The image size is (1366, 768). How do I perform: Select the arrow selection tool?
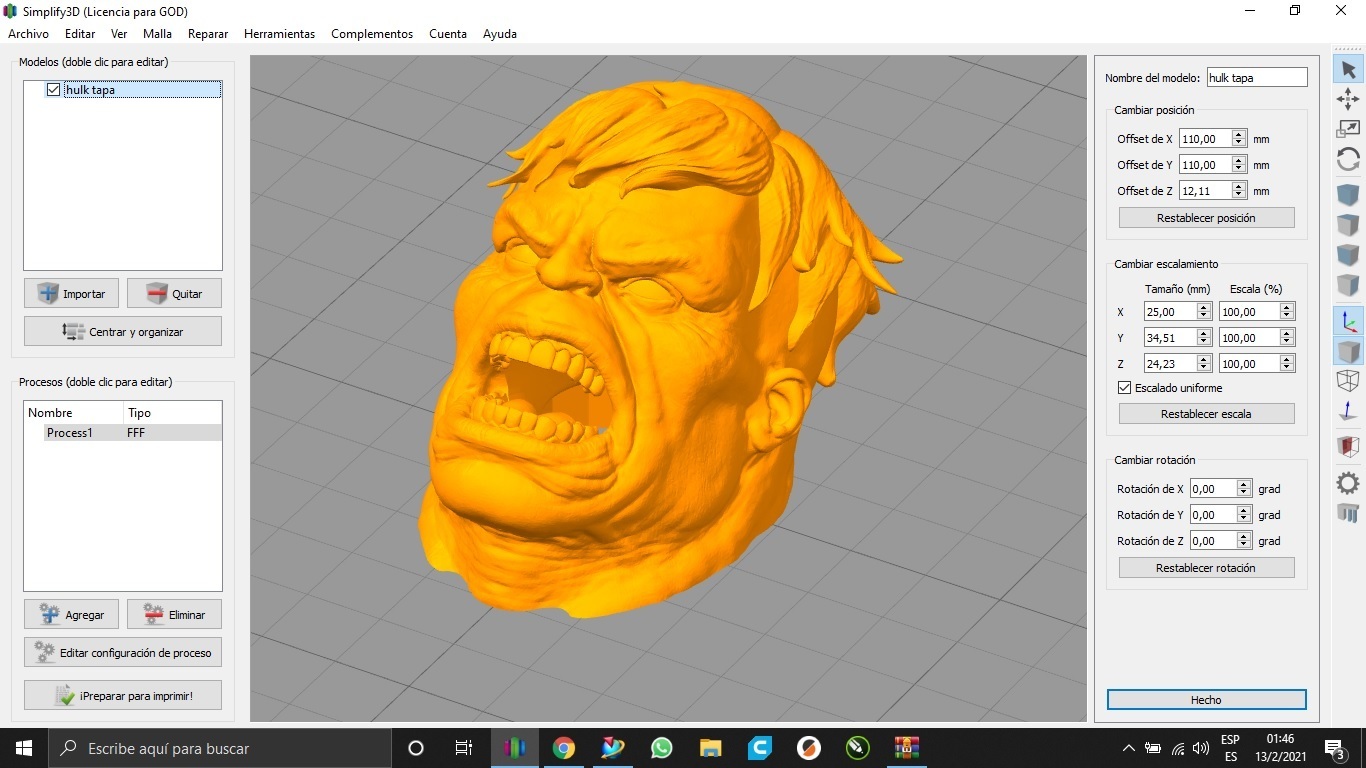coord(1347,70)
